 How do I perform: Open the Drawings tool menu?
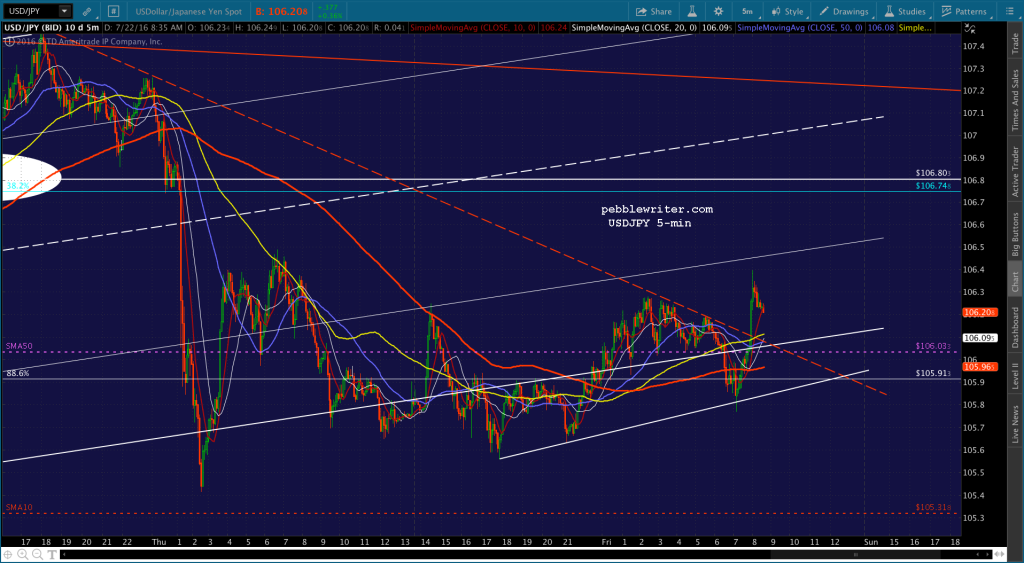pos(844,11)
